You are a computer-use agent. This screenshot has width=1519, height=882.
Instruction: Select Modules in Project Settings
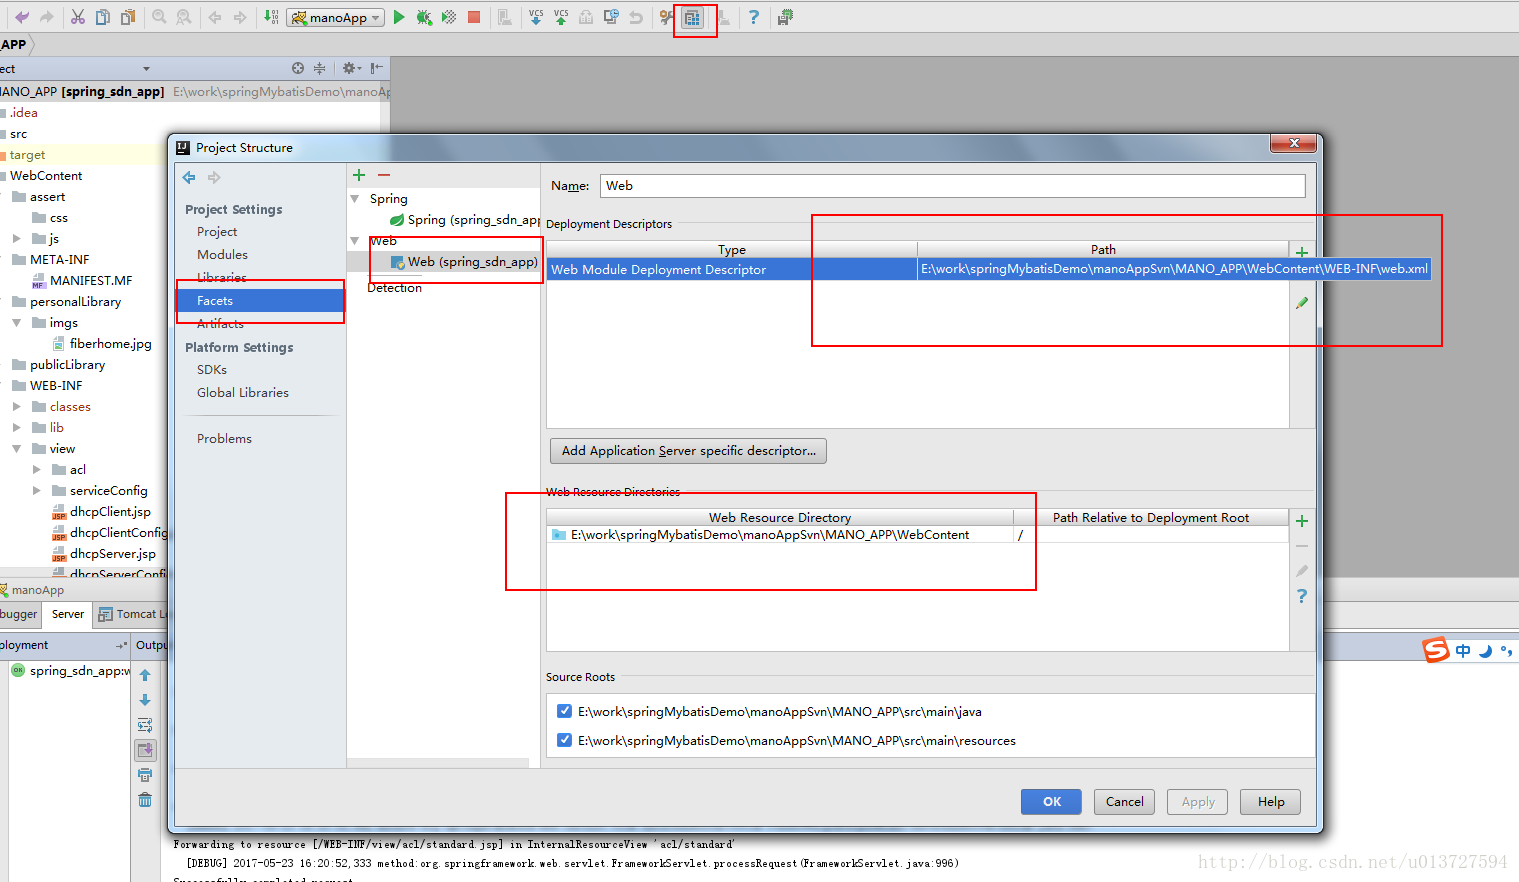(x=222, y=254)
